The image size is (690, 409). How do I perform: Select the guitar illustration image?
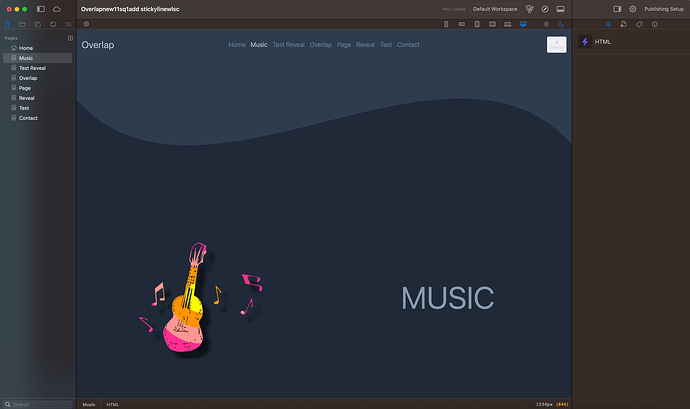click(201, 298)
